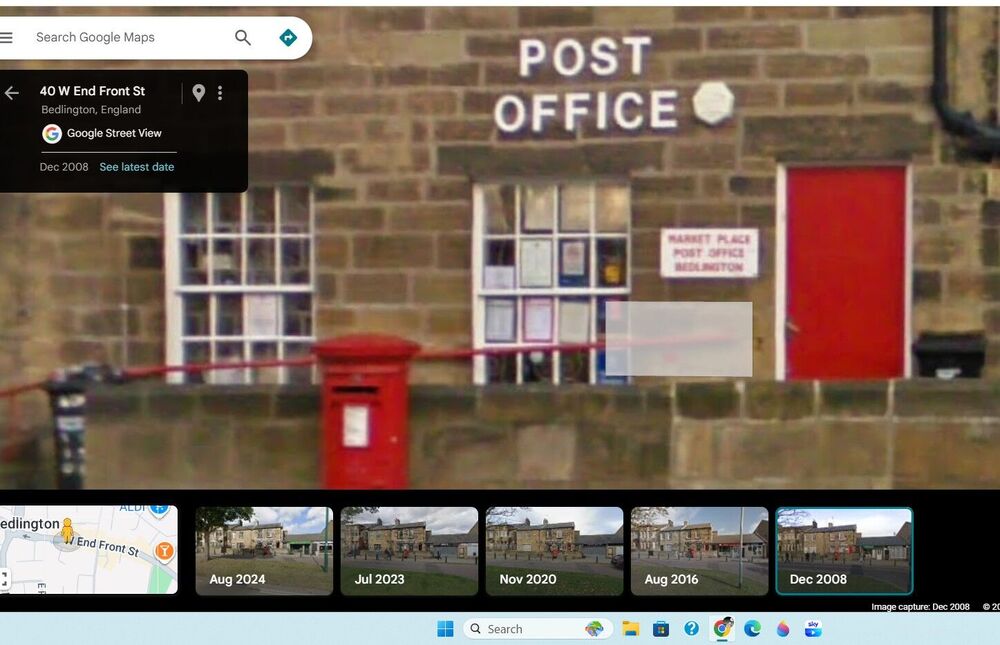Viewport: 1000px width, 645px height.
Task: Go back using the left arrow
Action: (12, 93)
